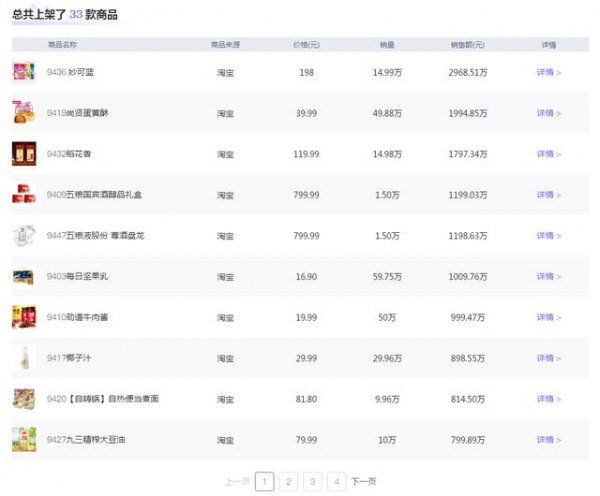Viewport: 600px width, 496px height.
Task: Select product name 9436 妙可蓝
Action: pyautogui.click(x=70, y=72)
